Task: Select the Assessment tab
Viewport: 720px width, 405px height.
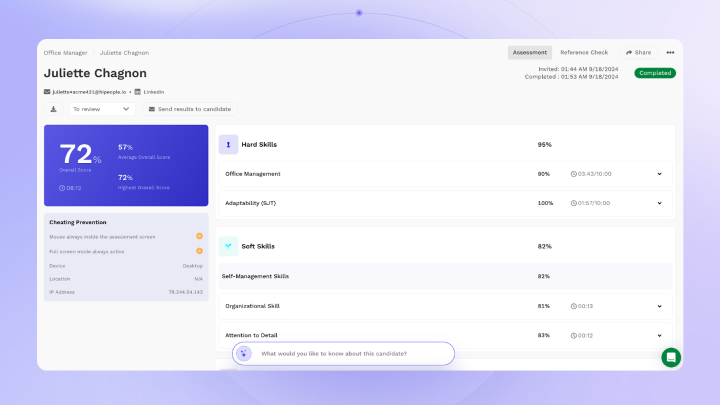Action: coord(529,52)
